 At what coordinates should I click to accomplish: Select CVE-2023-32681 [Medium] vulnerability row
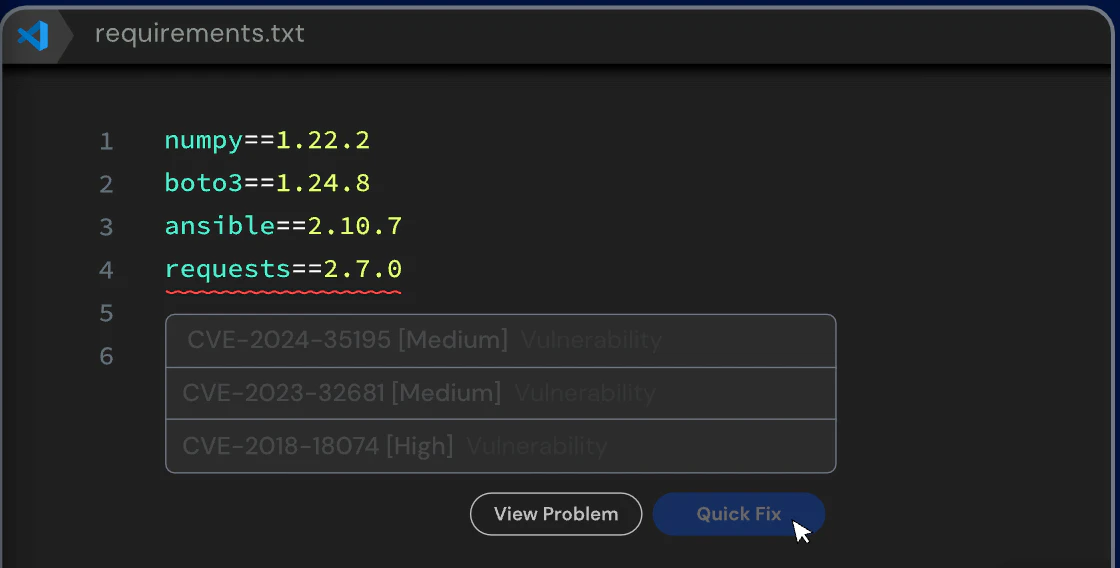click(501, 393)
